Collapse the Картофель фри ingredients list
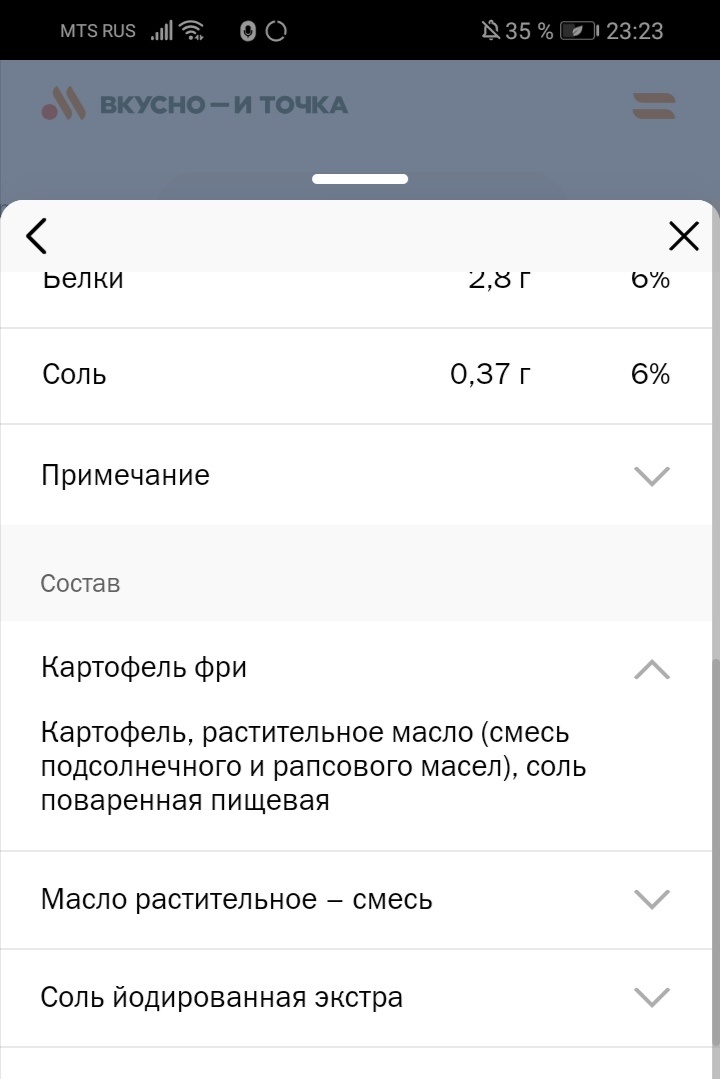The image size is (720, 1079). (654, 667)
